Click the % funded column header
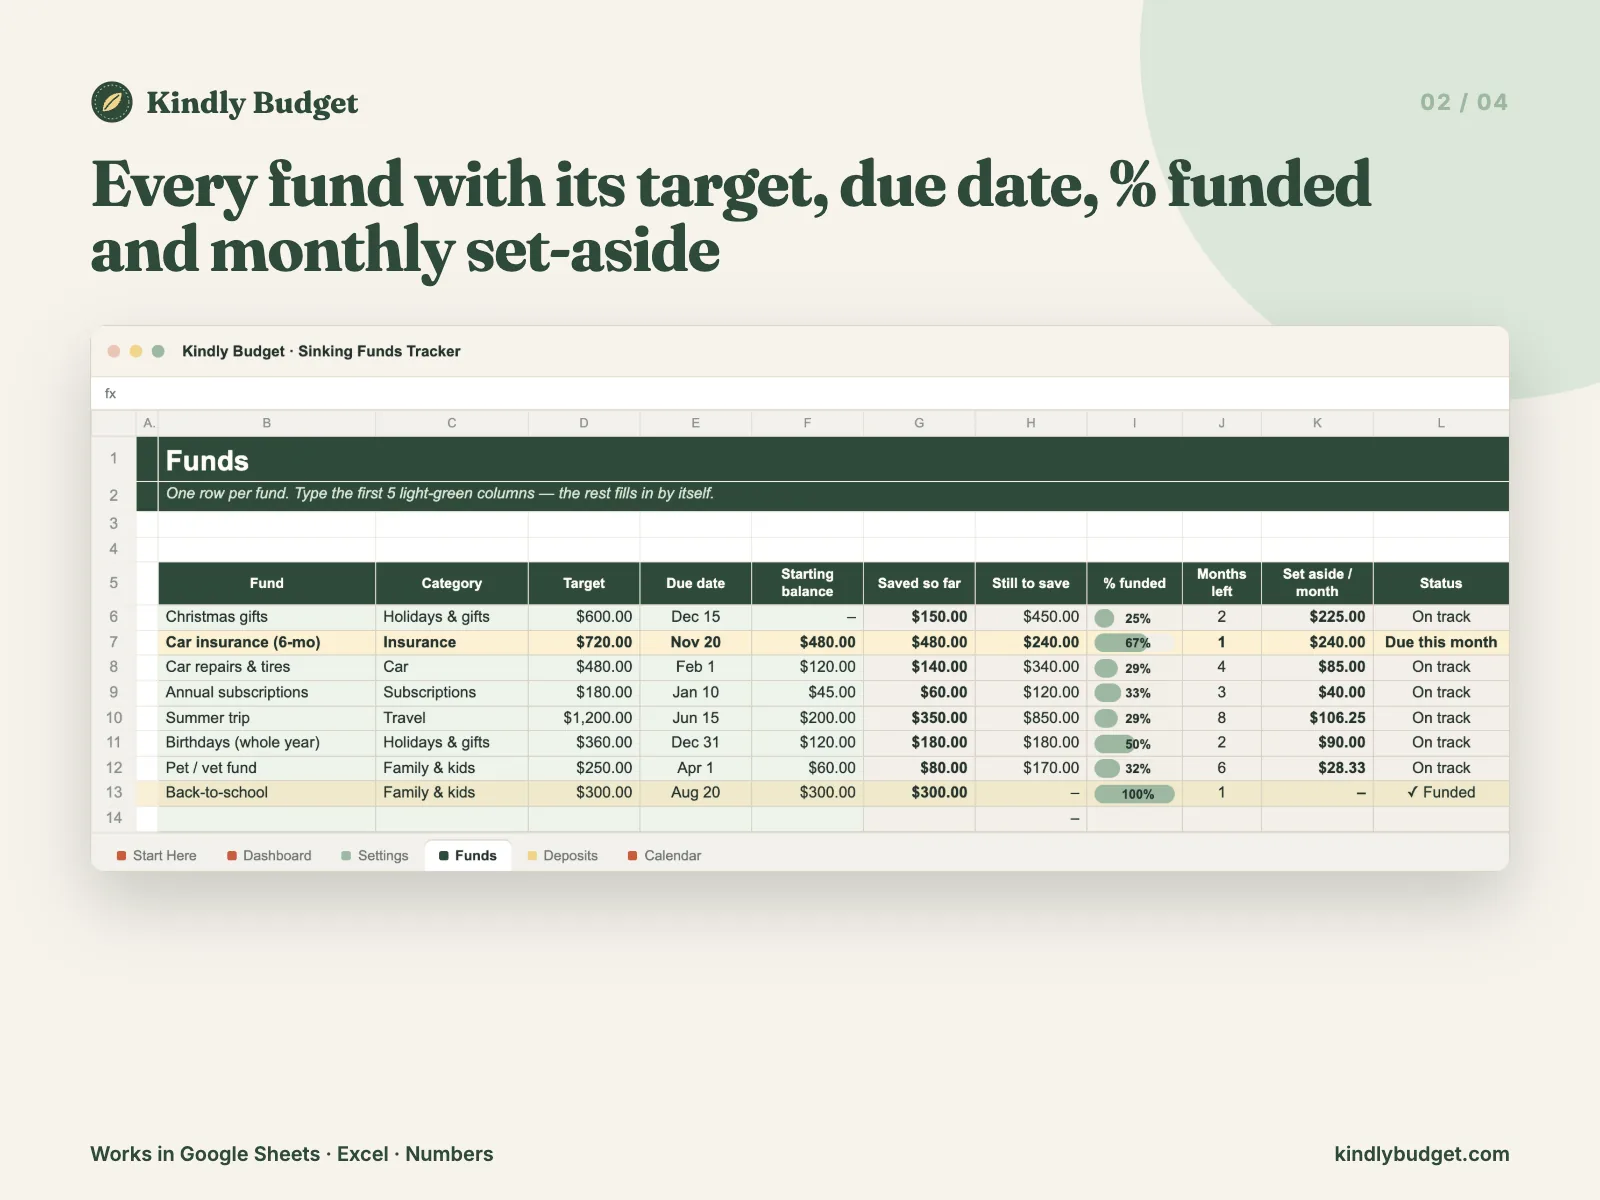This screenshot has width=1600, height=1200. click(x=1134, y=583)
